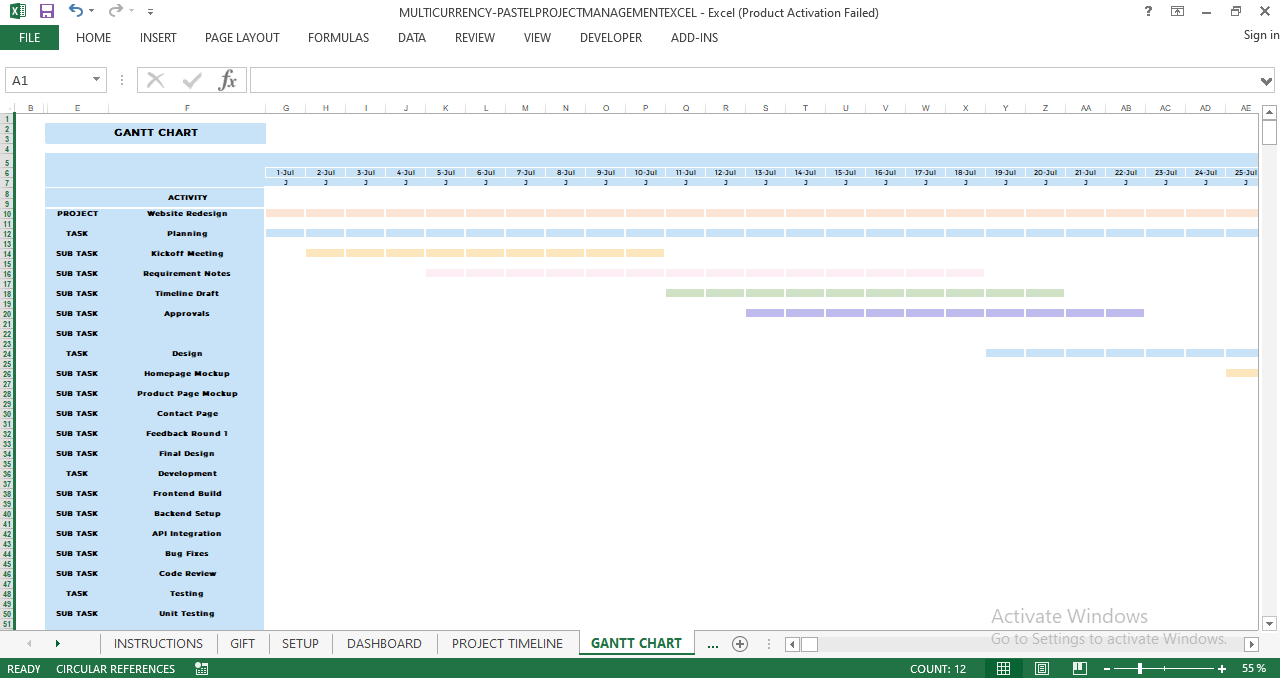Screen dimensions: 1280x678
Task: Customize the Quick Access Toolbar
Action: tap(150, 12)
